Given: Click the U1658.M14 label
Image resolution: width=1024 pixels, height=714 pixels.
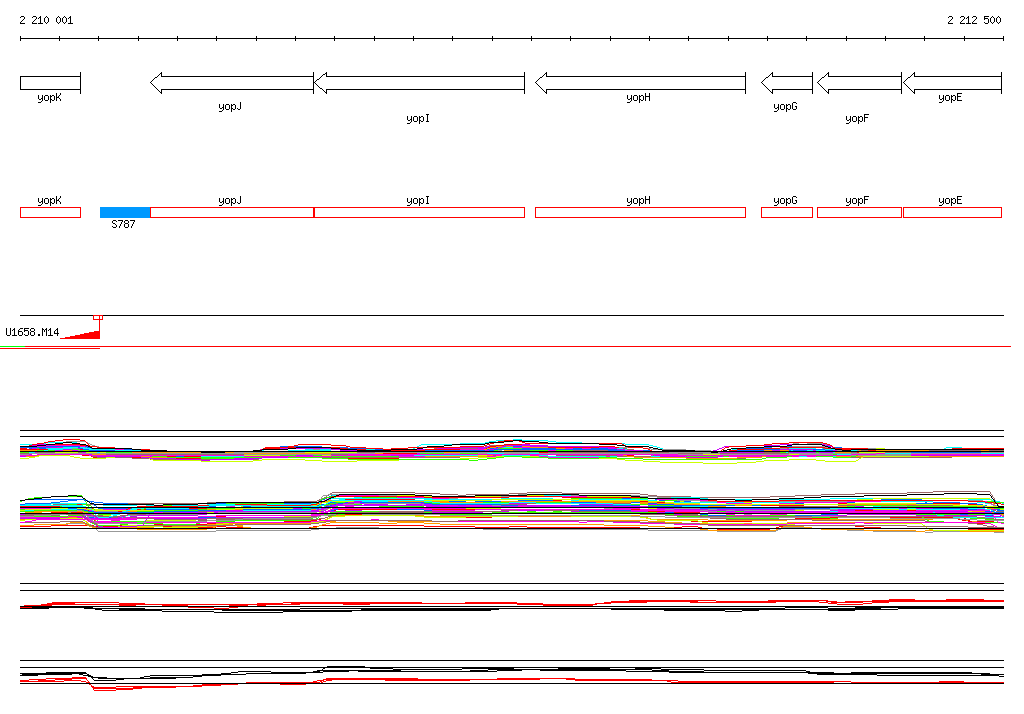Looking at the screenshot, I should pyautogui.click(x=32, y=333).
